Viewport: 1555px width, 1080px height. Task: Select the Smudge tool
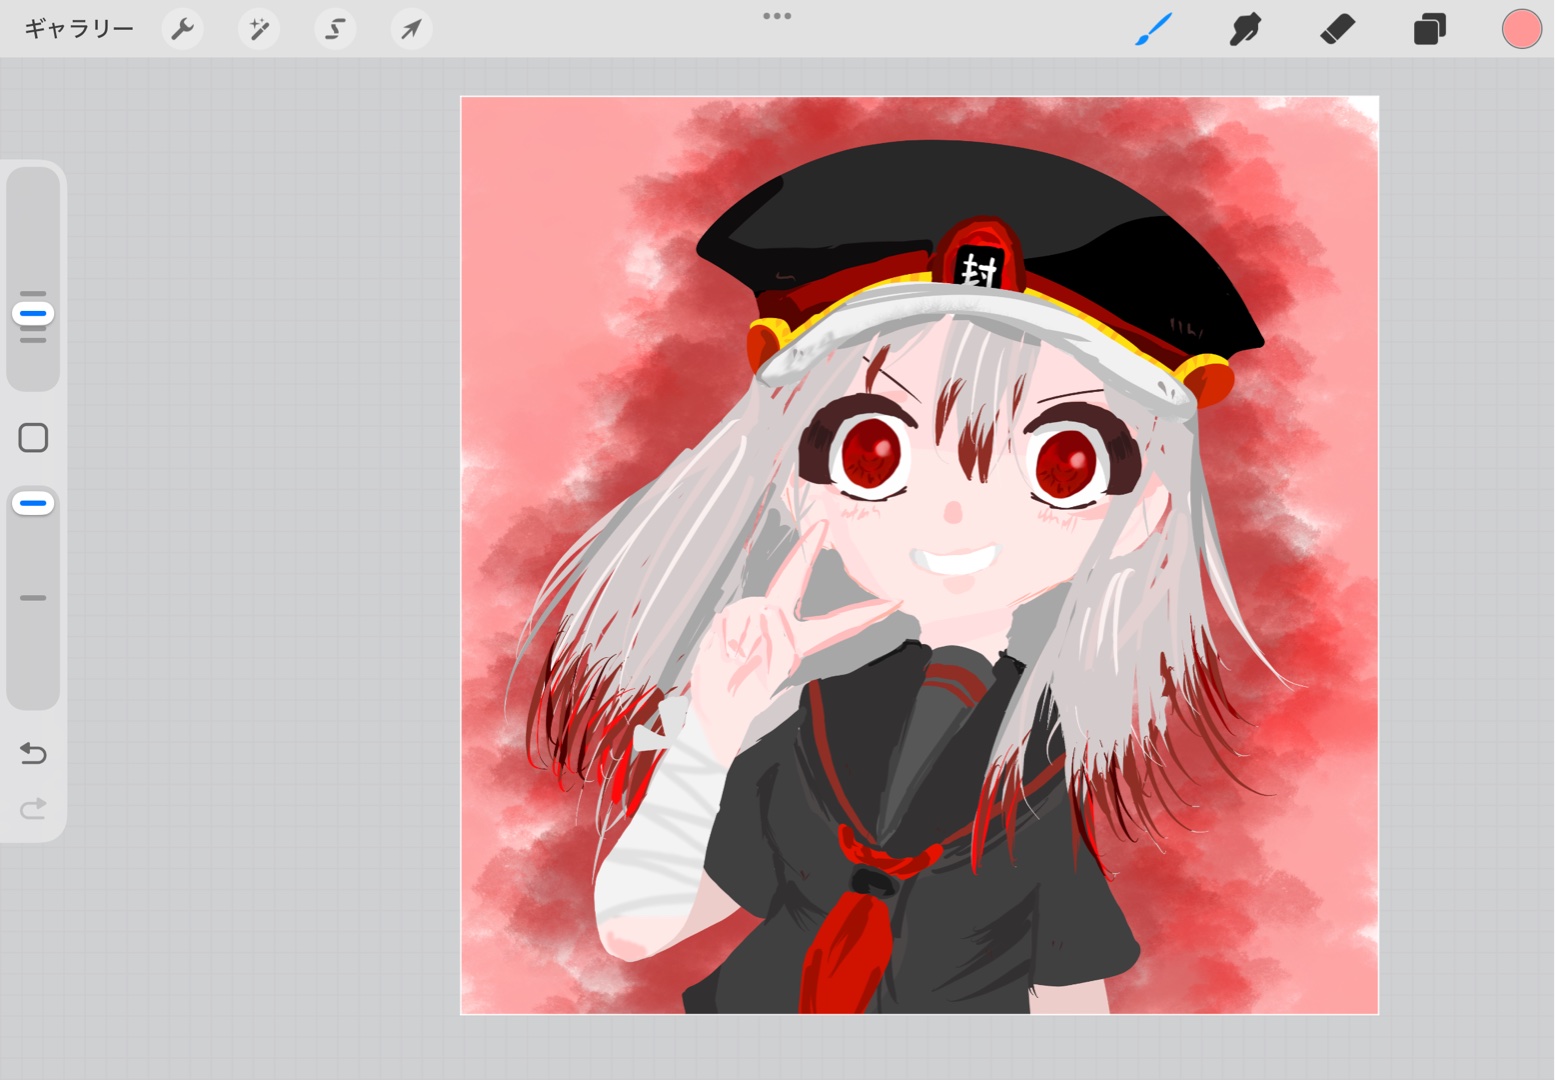coord(1245,29)
